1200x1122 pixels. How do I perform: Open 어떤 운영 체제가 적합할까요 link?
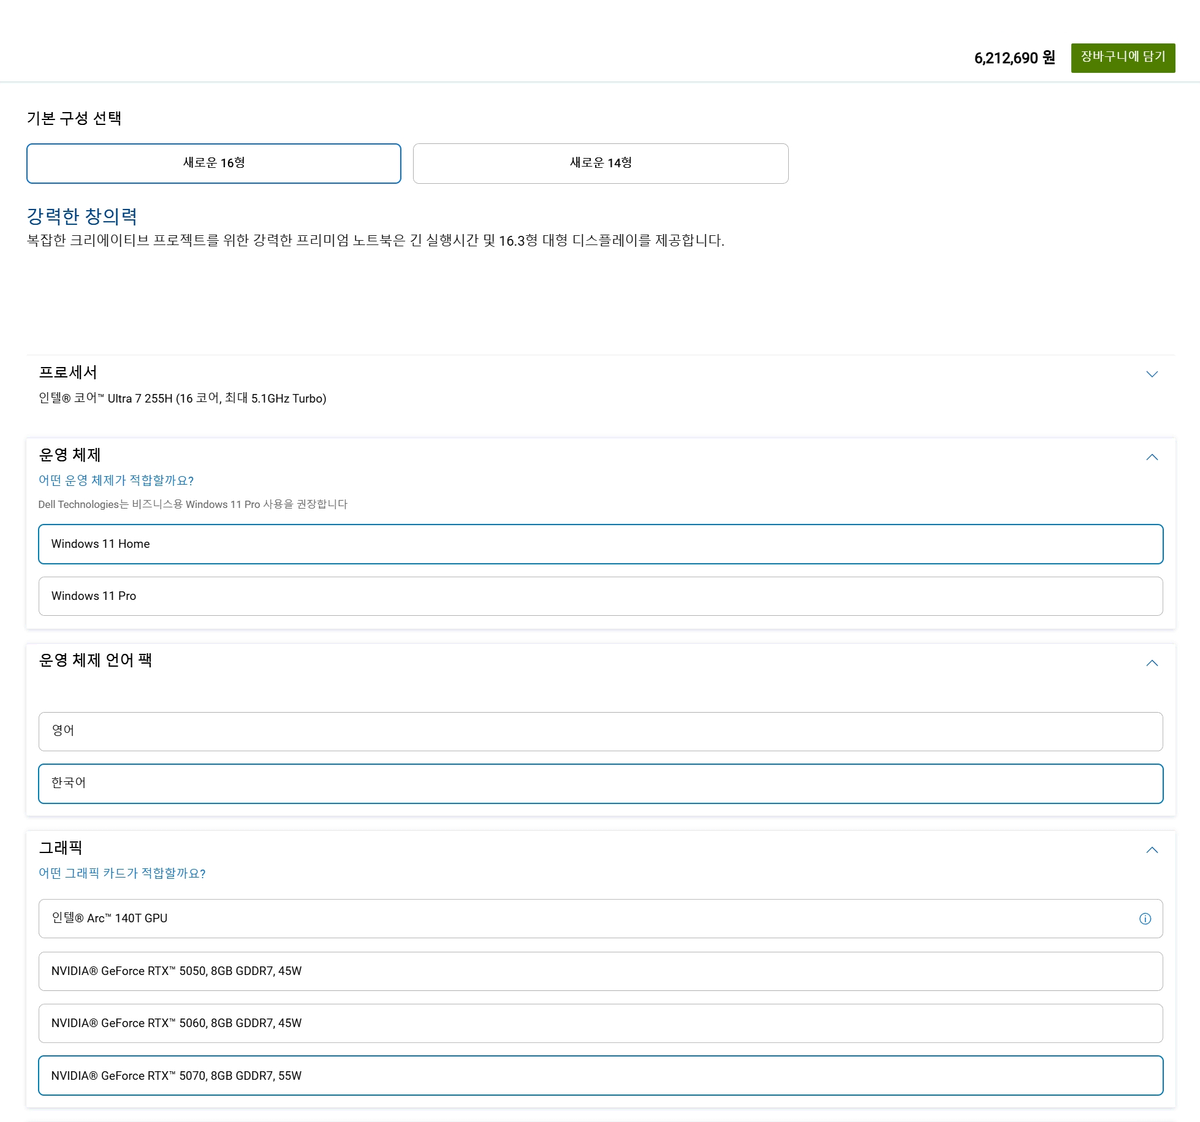point(116,481)
